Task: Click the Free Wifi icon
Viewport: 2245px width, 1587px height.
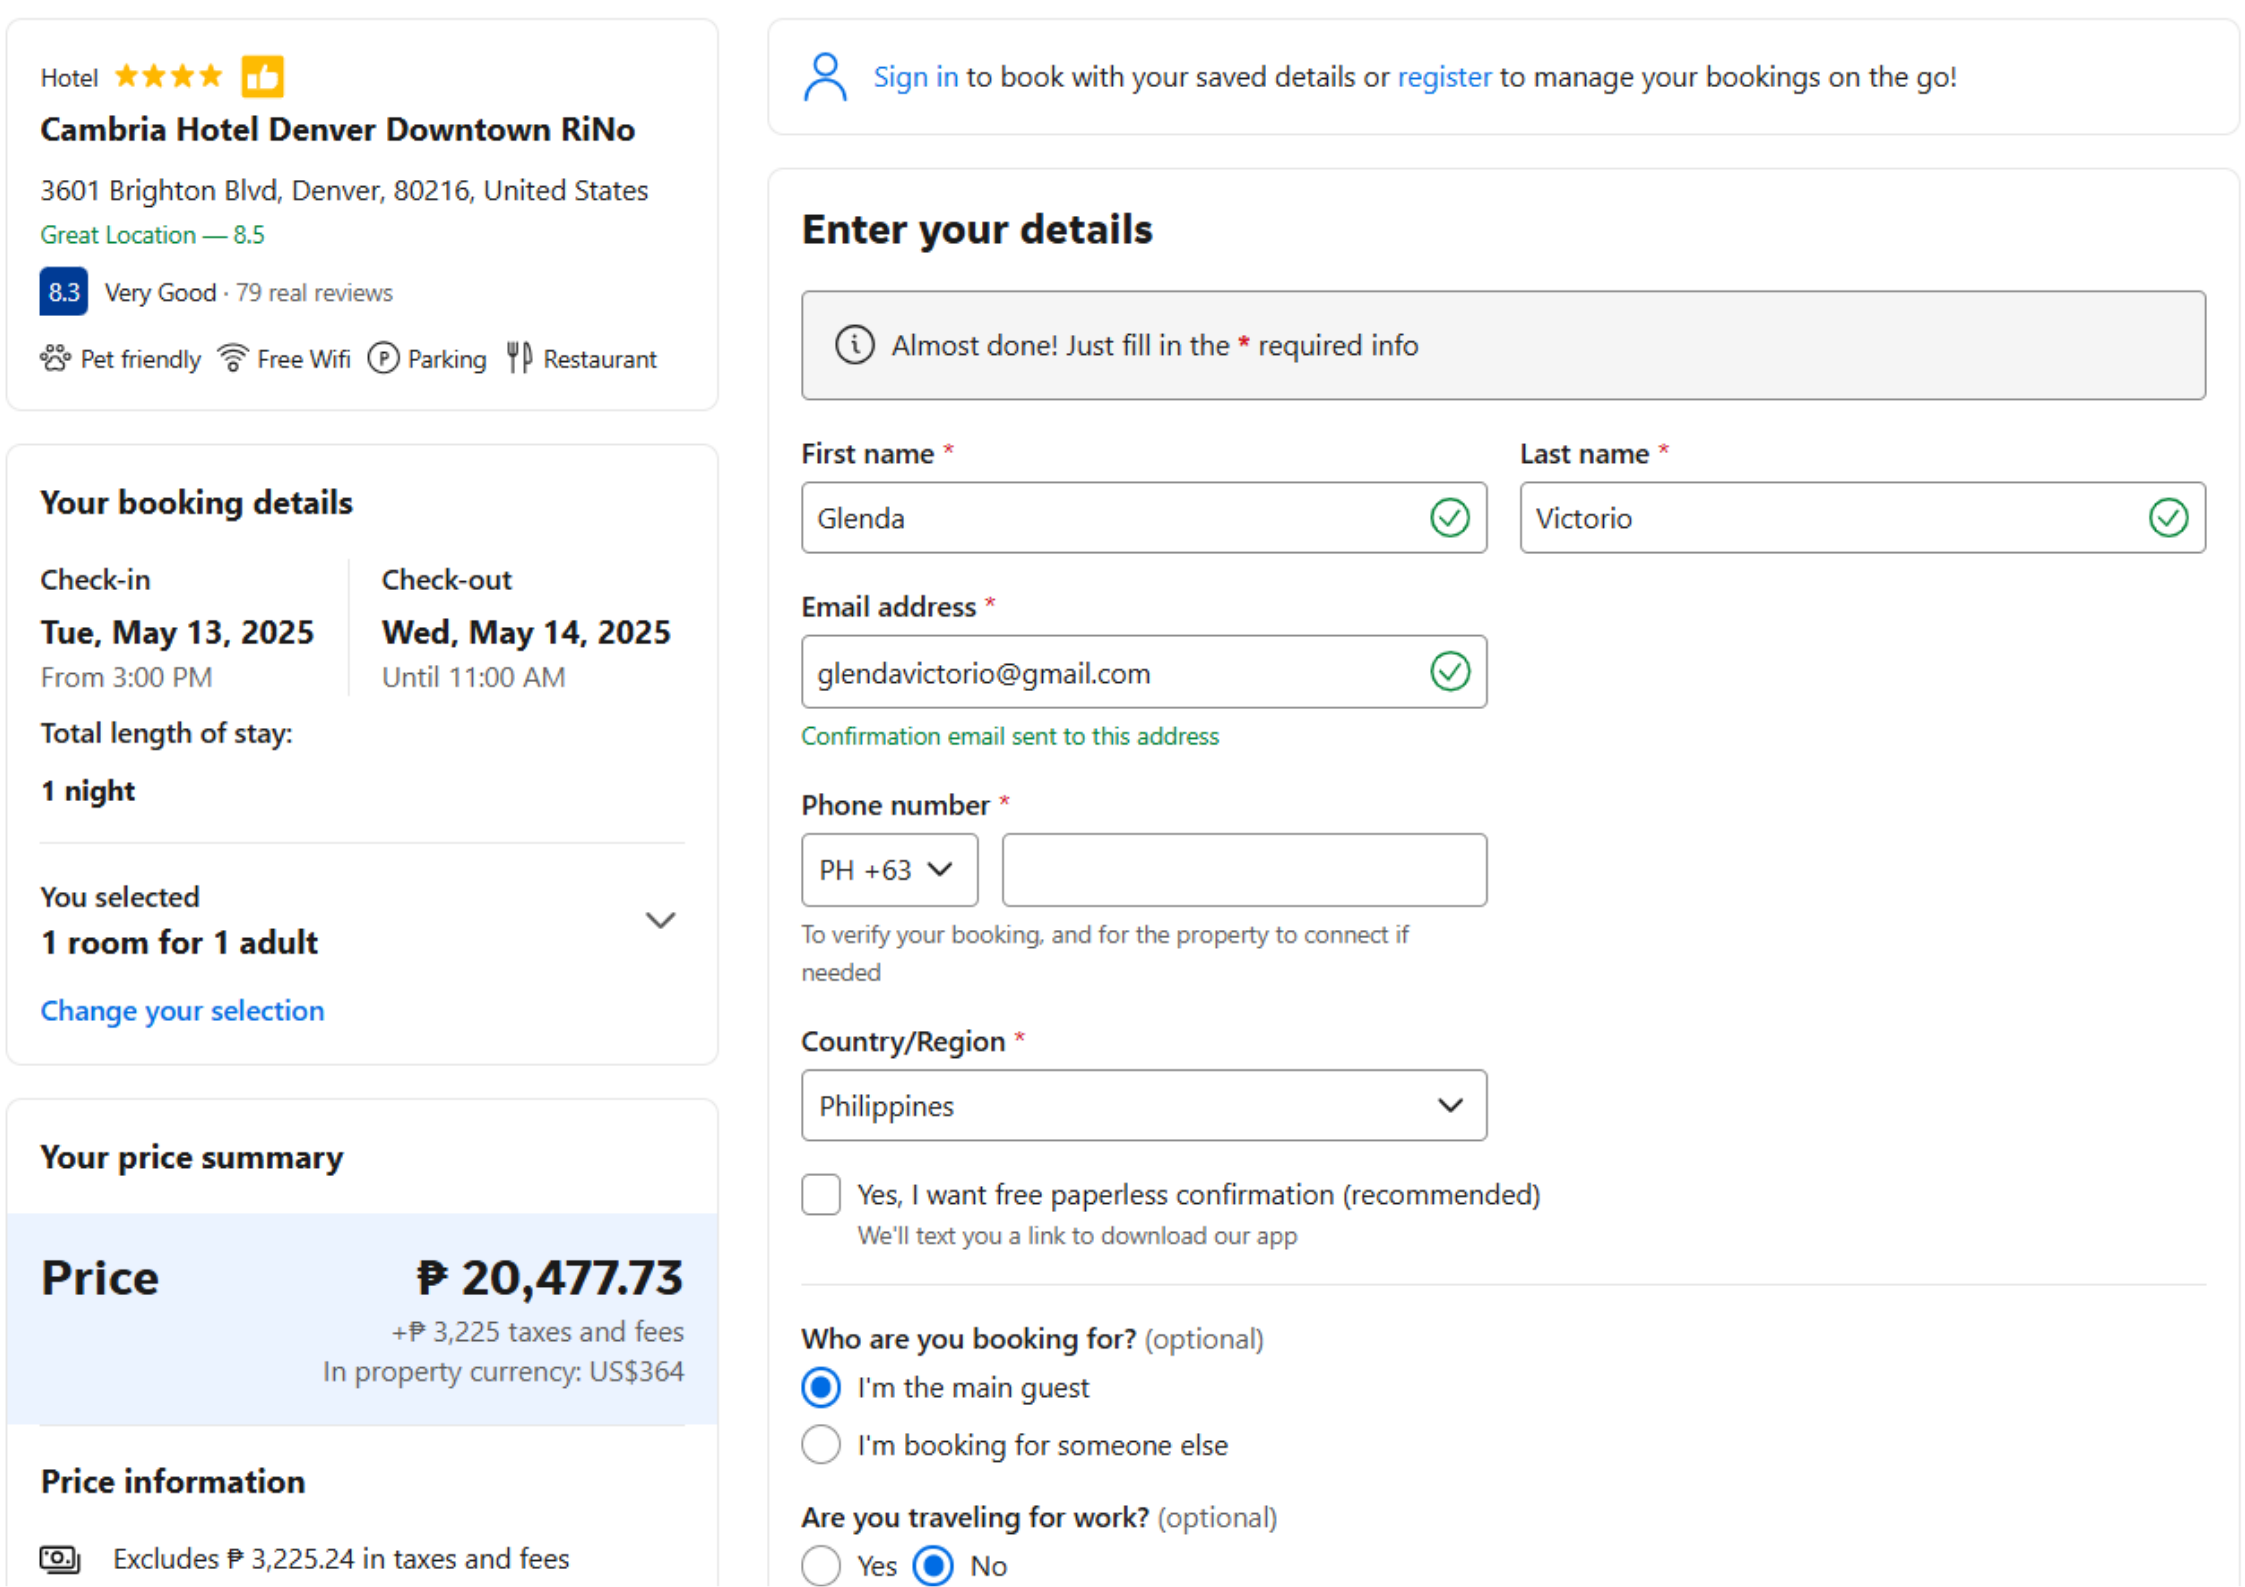Action: coord(233,358)
